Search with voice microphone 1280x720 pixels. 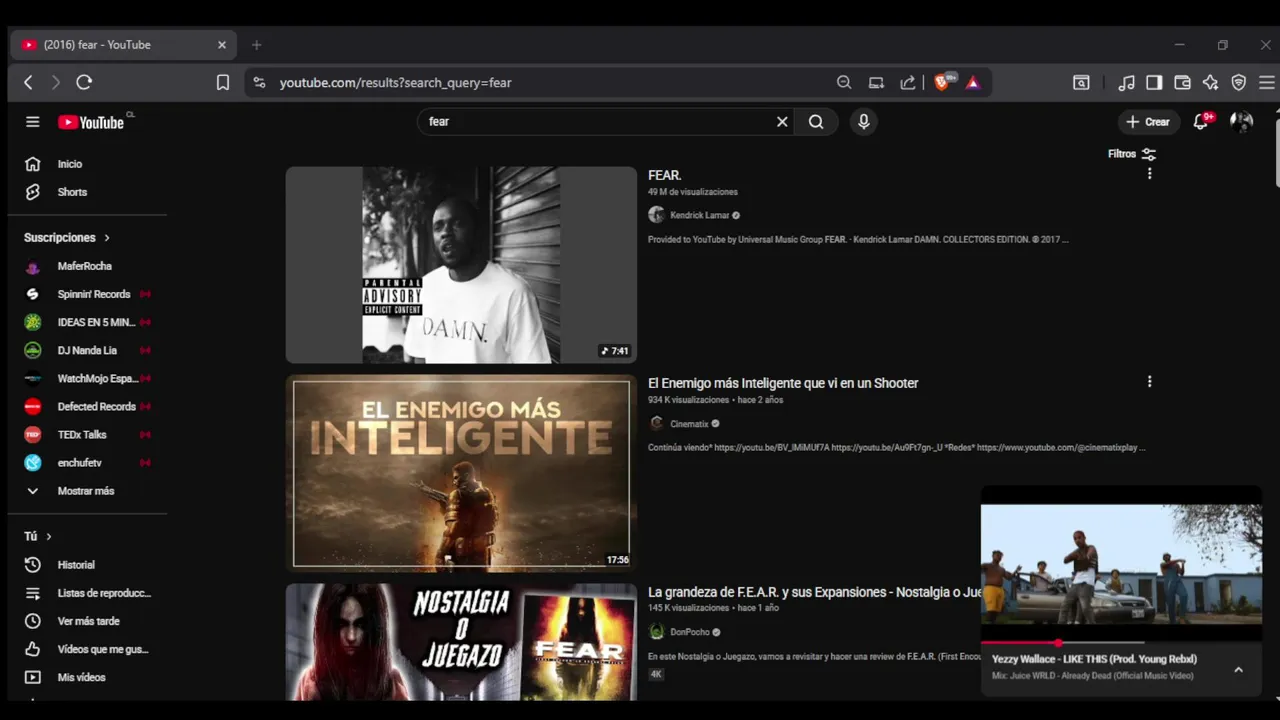pos(864,122)
